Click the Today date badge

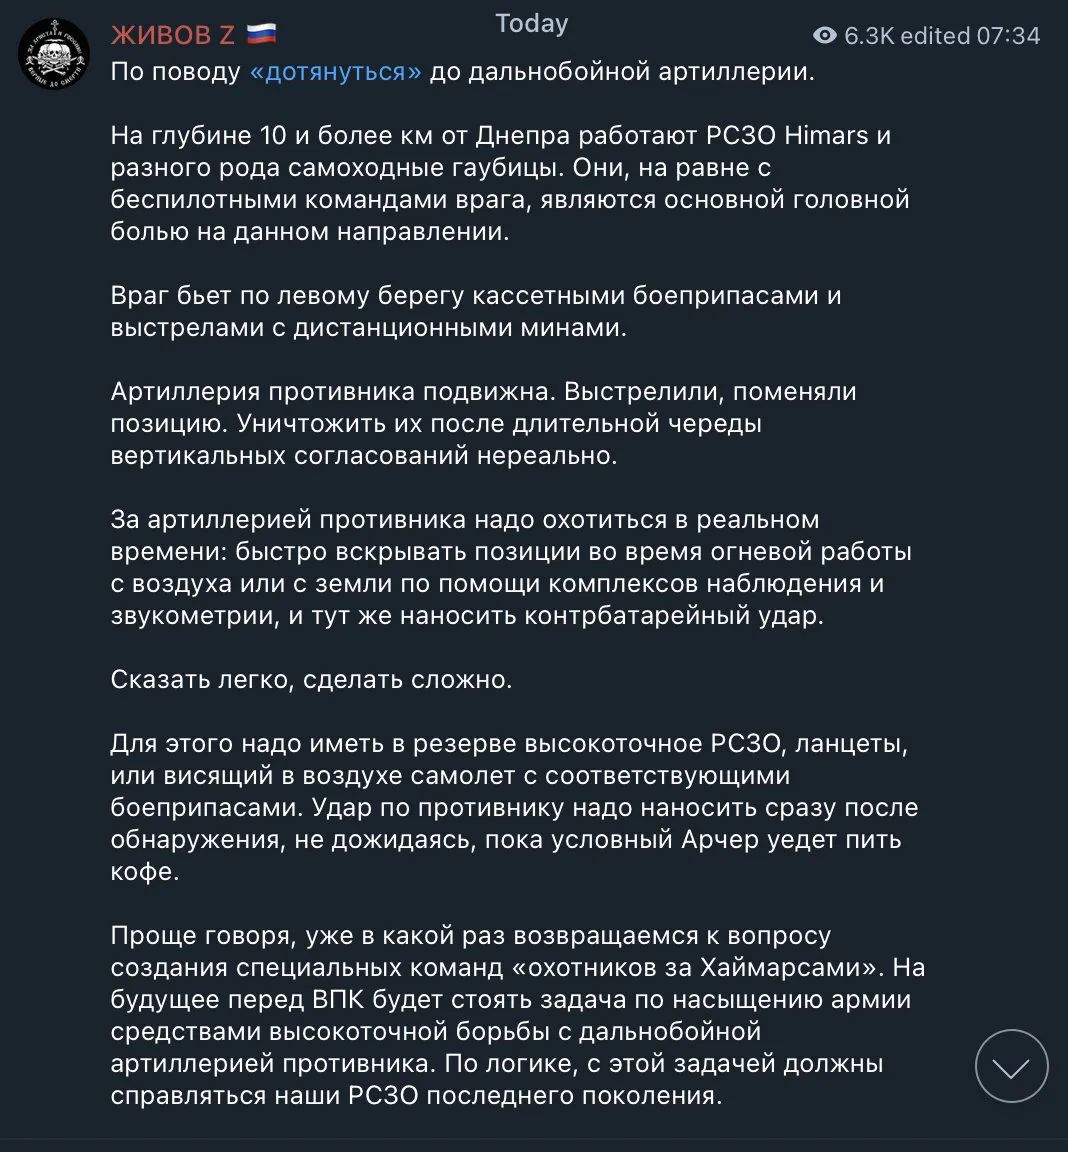coord(532,24)
